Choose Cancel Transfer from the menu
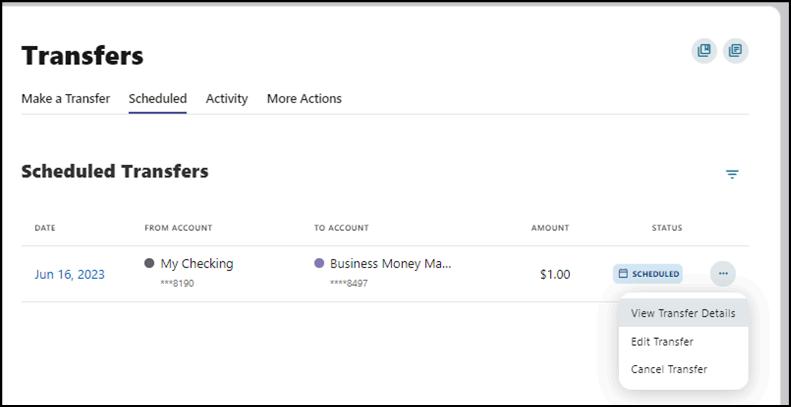 669,369
